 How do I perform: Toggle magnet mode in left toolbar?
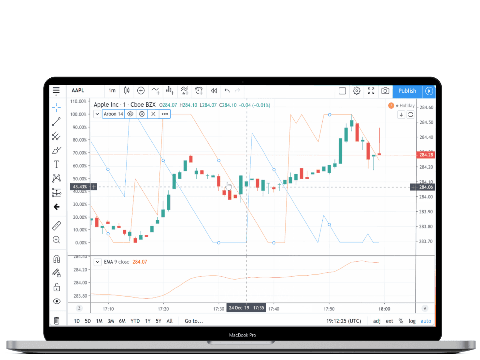click(56, 259)
